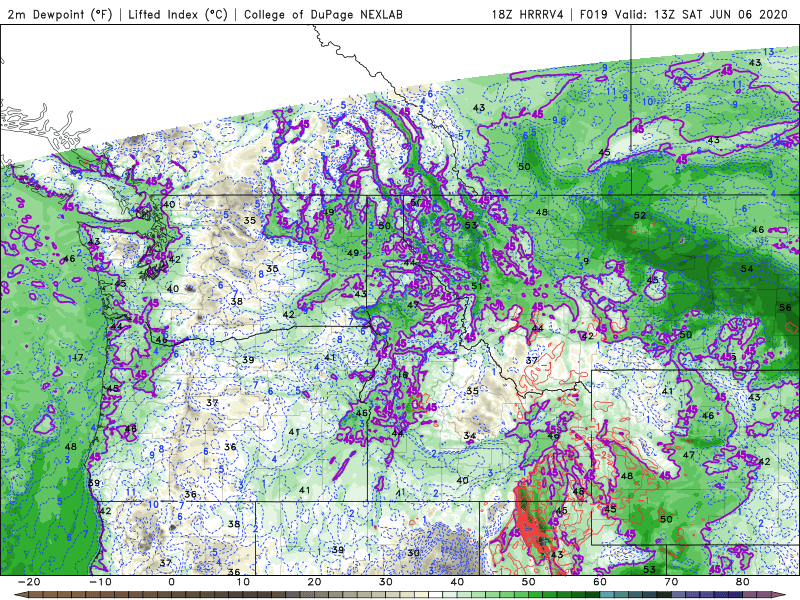Click the blue lifted index value 13
The height and width of the screenshot is (600, 800).
[768, 52]
